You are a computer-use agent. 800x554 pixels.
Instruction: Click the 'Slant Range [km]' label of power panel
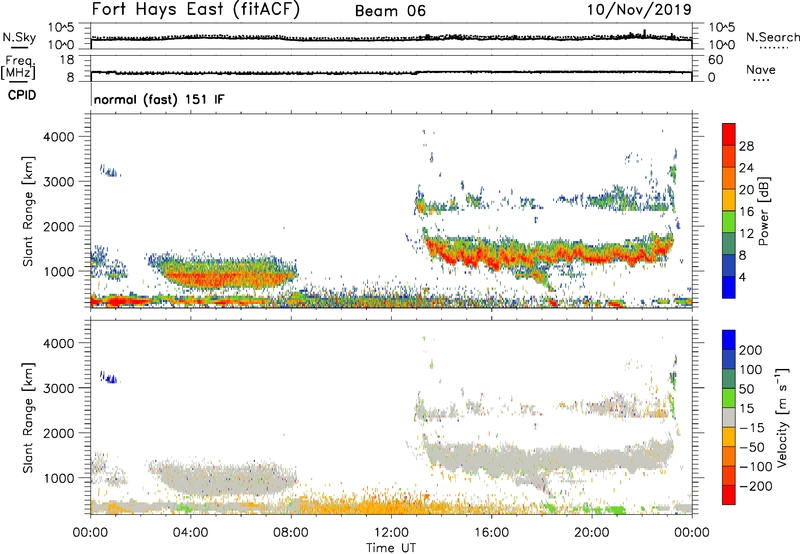[x=28, y=211]
